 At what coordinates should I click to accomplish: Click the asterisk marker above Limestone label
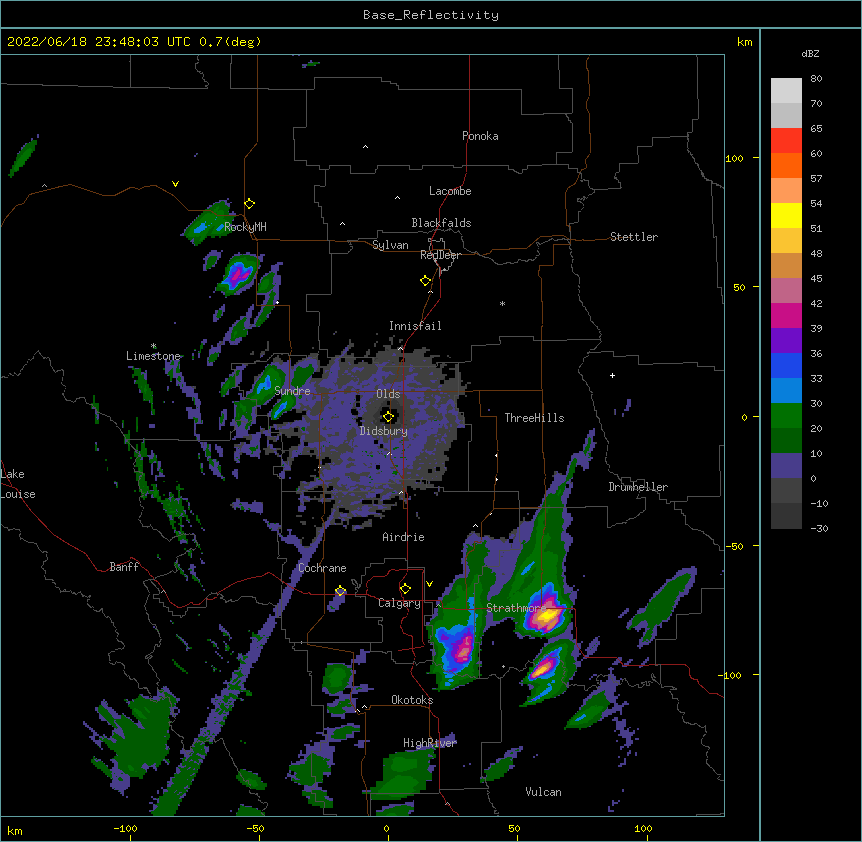coord(153,346)
